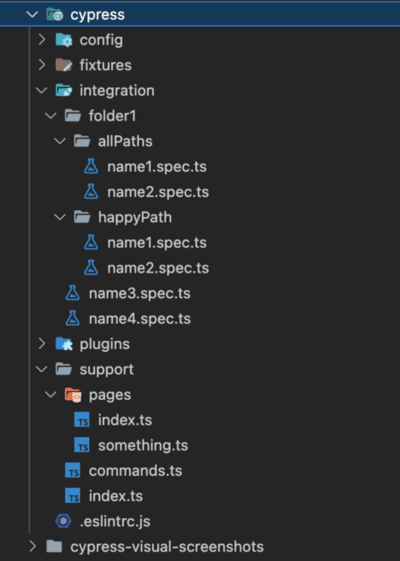400x561 pixels.
Task: Click the ESLint icon beside .eslintrc.js
Action: coord(64,521)
